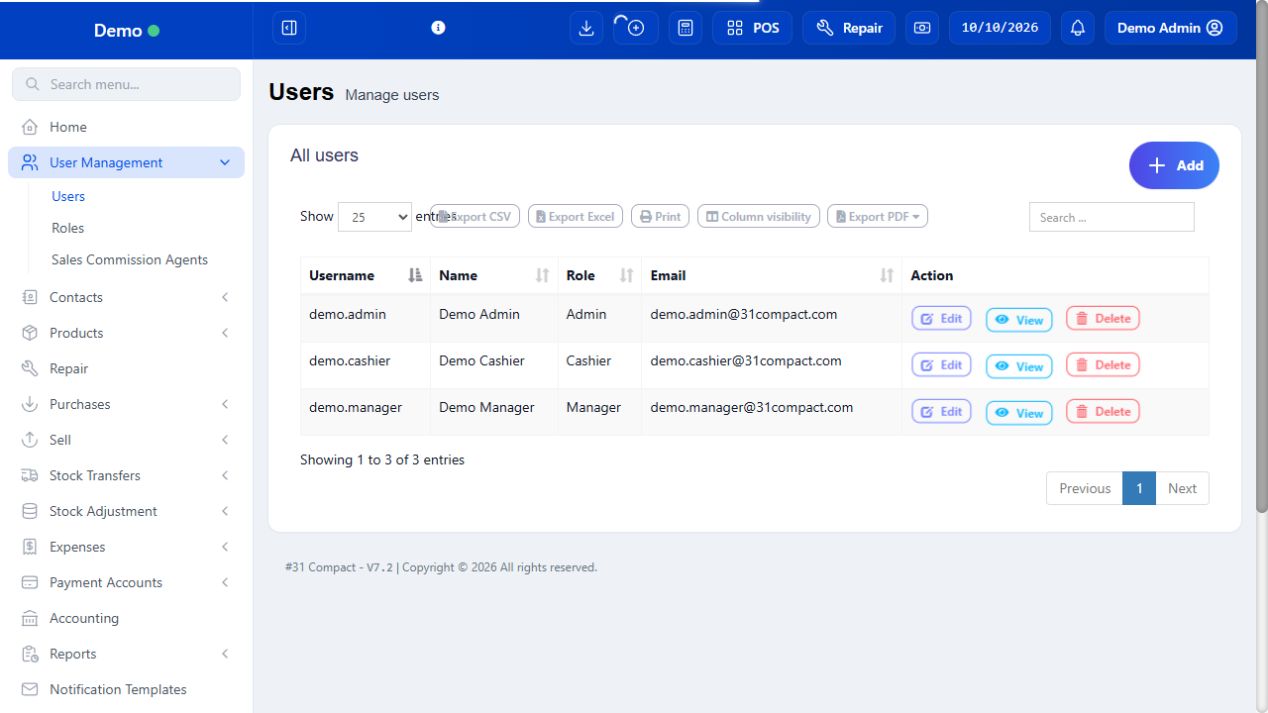This screenshot has width=1268, height=713.
Task: Go to the Next page
Action: click(x=1182, y=488)
